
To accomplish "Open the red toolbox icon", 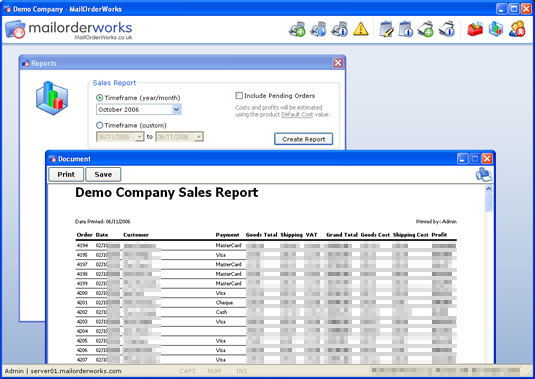I will 475,29.
